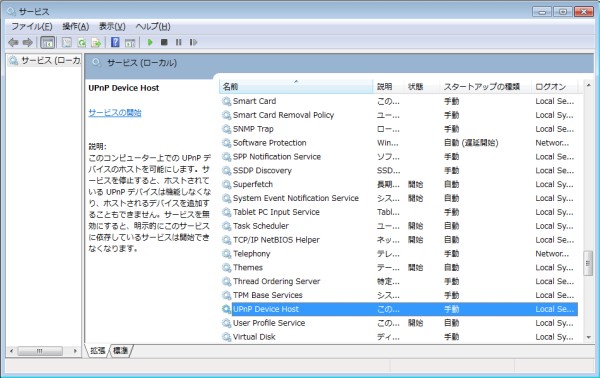Select the Tablet PC Input Service row

tap(399, 212)
